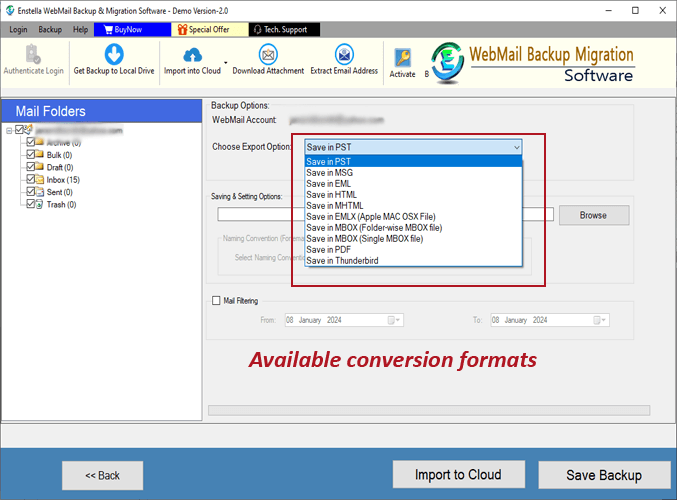Click the Enstella logo in header
The width and height of the screenshot is (677, 500).
point(447,63)
